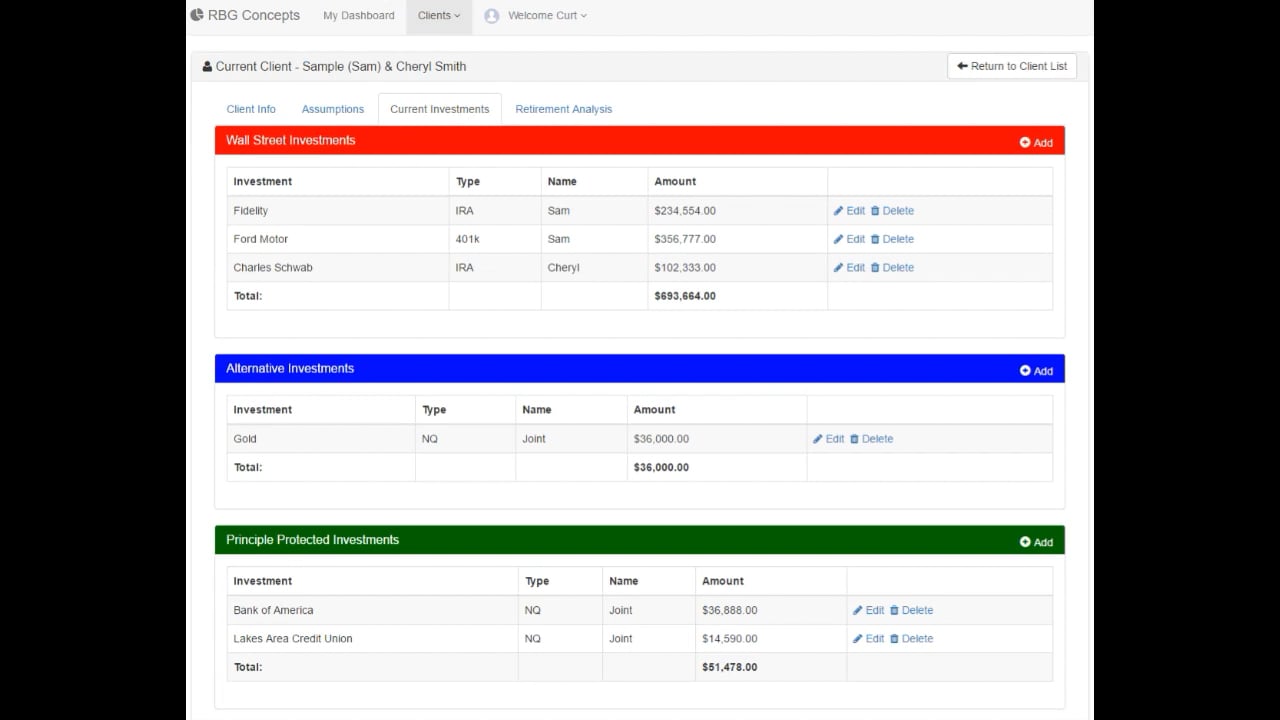Click the pencil Edit icon for Fidelity

coord(839,211)
